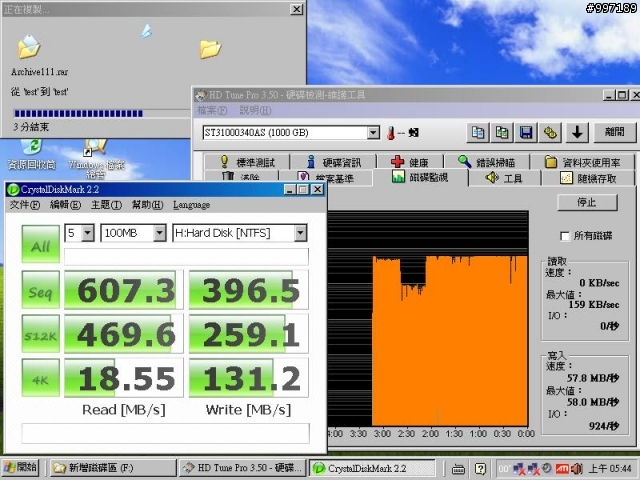Click the copy info icon in HD Tune toolbar

[478, 132]
